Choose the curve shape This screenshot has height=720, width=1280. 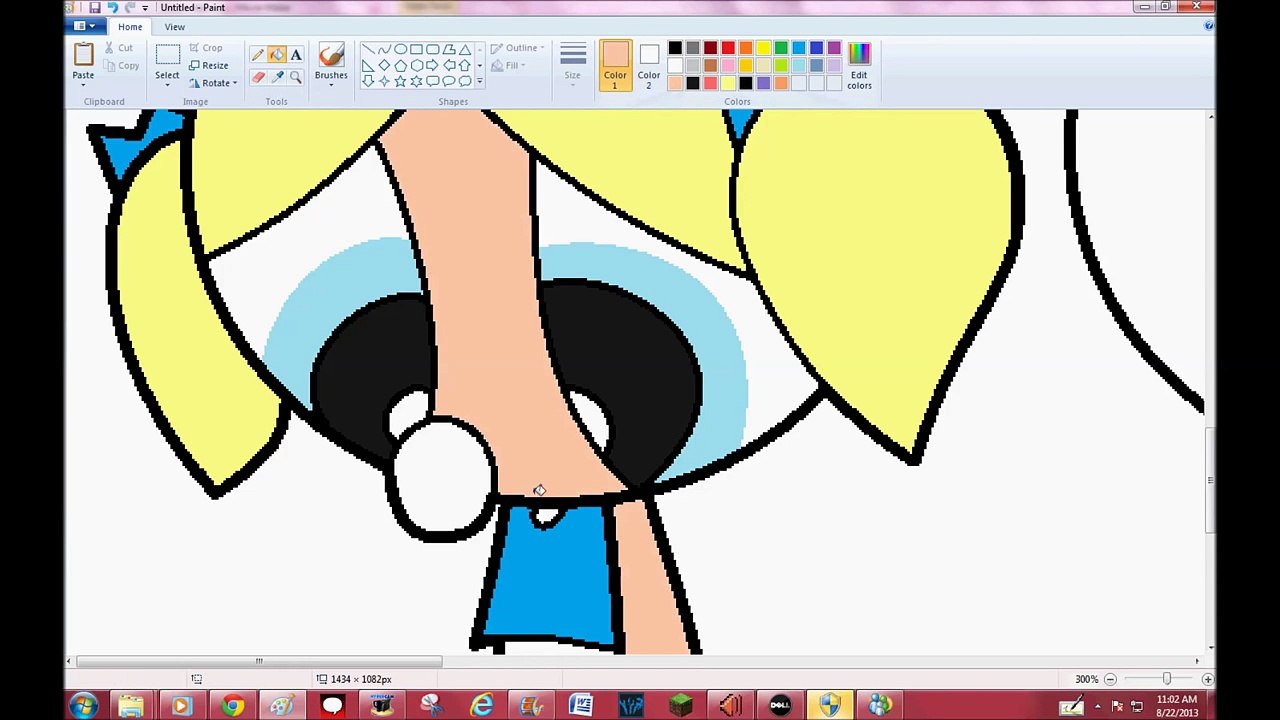click(384, 50)
